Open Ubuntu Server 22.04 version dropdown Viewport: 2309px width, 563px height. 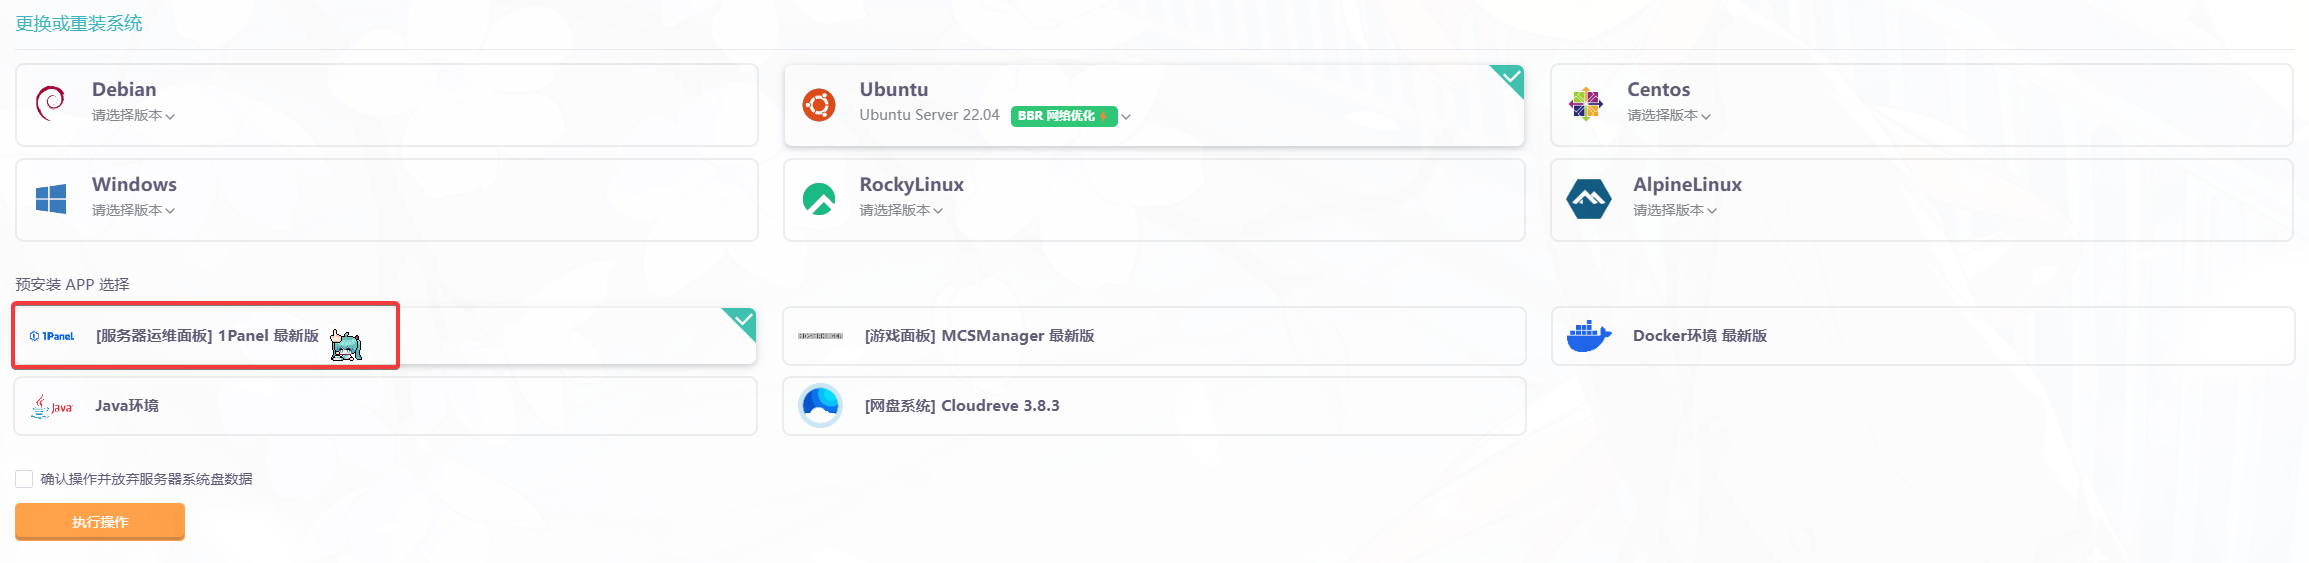click(995, 116)
